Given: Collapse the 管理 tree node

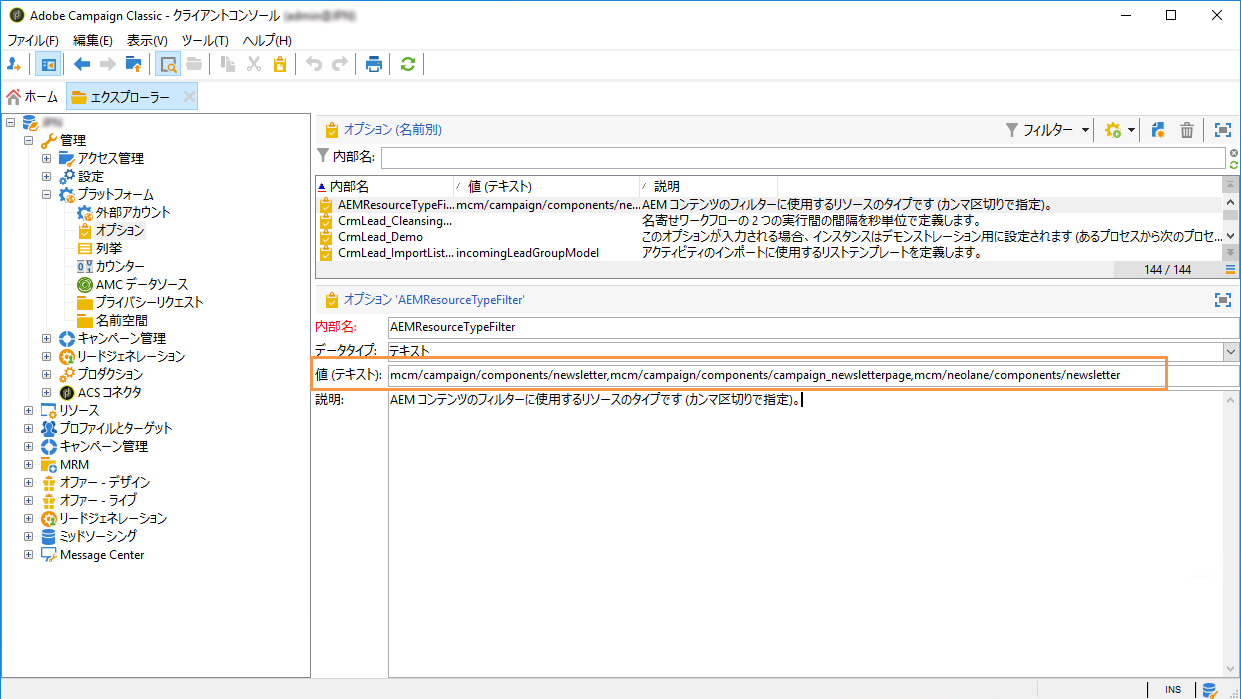Looking at the screenshot, I should (29, 140).
